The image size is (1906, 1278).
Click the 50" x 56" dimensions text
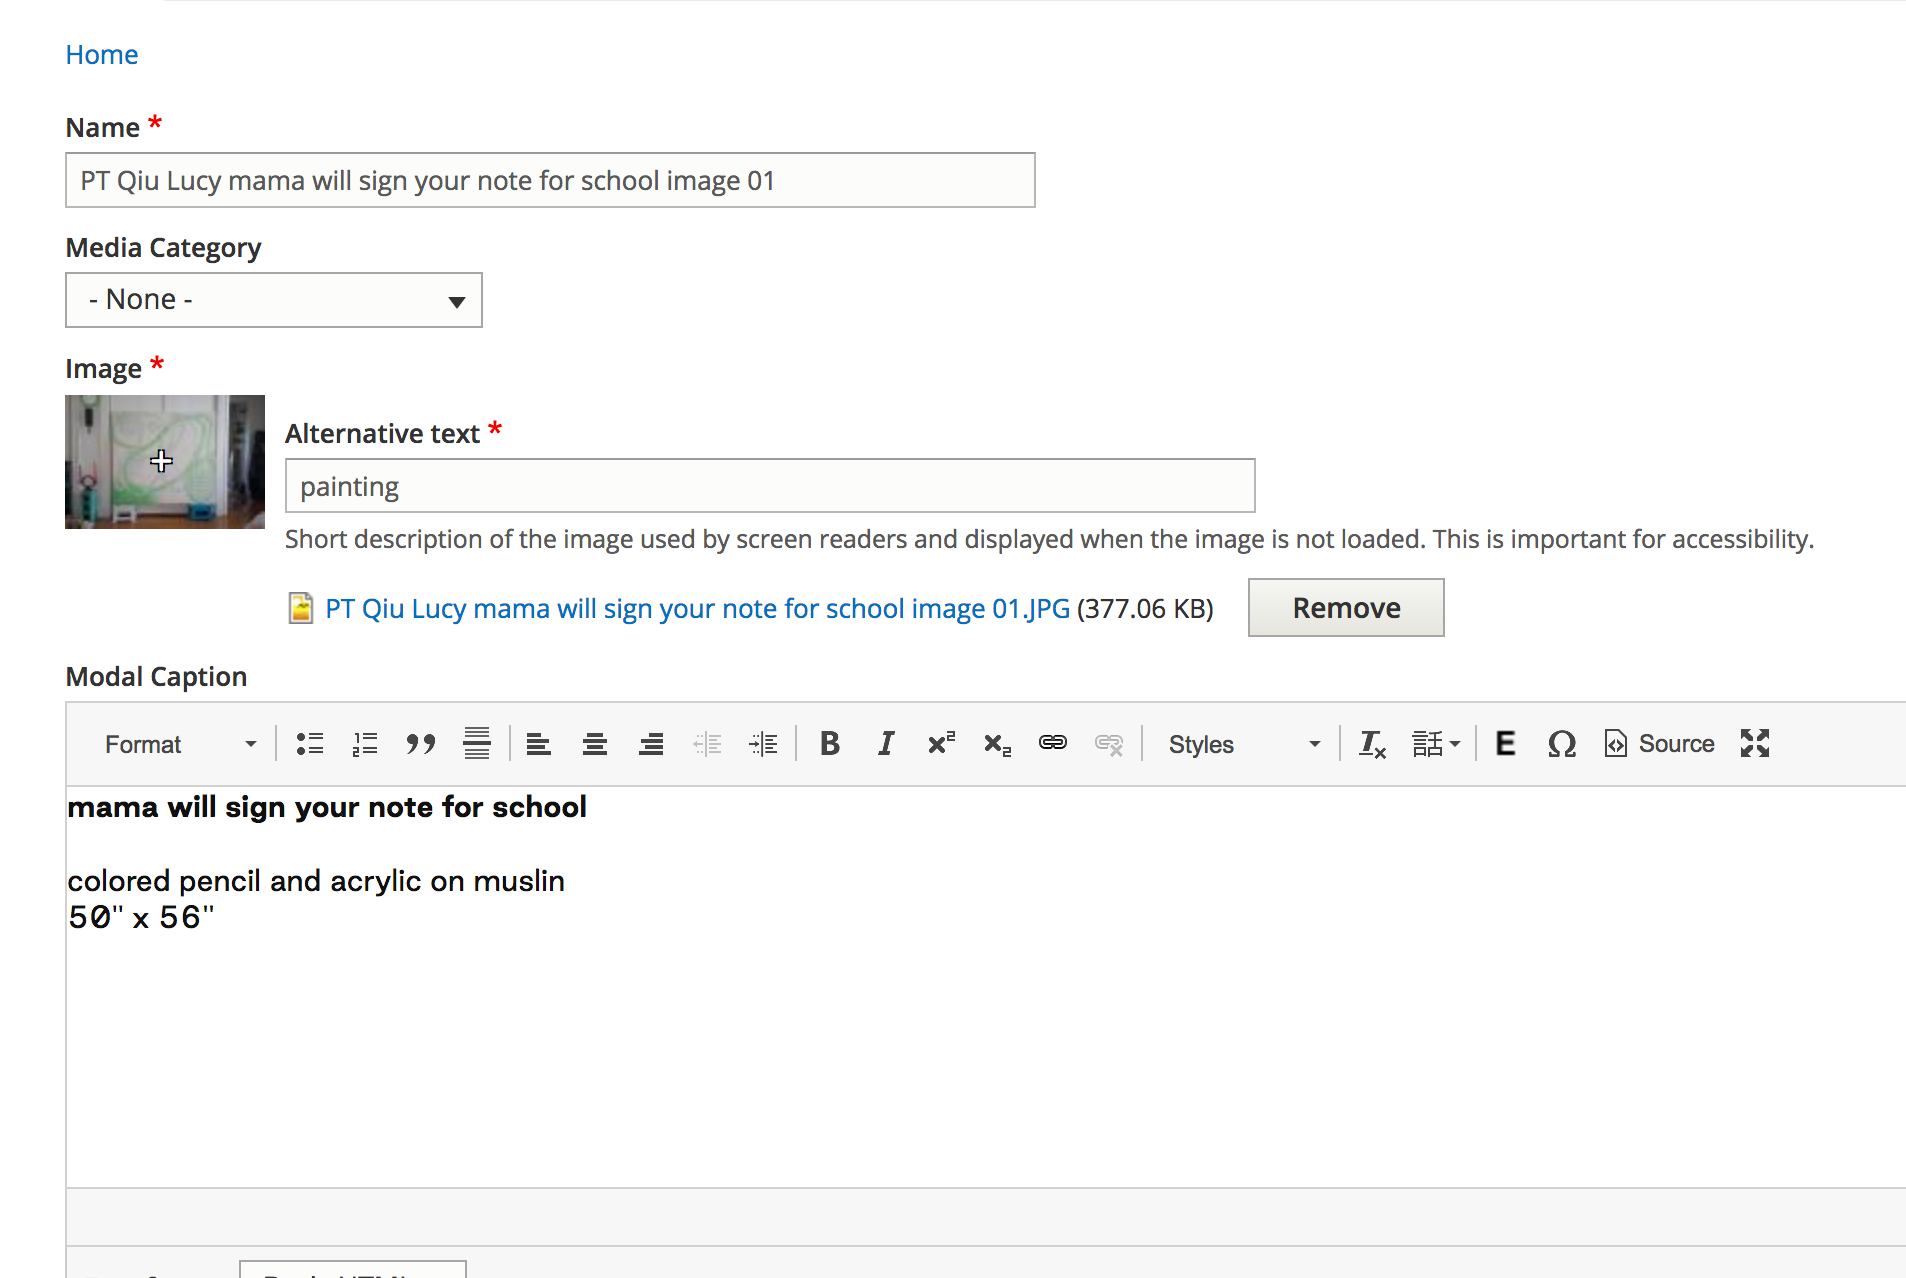tap(141, 917)
